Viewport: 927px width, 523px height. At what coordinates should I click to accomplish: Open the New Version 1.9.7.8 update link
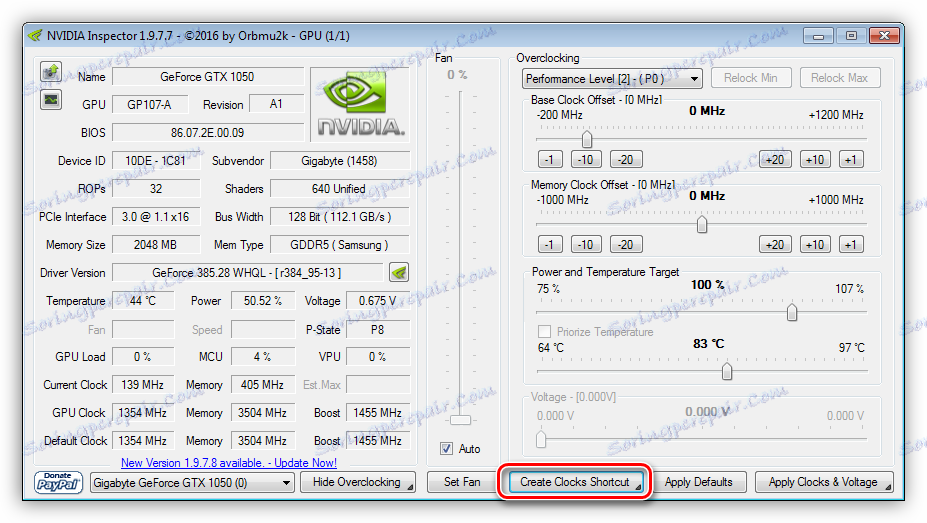coord(229,463)
